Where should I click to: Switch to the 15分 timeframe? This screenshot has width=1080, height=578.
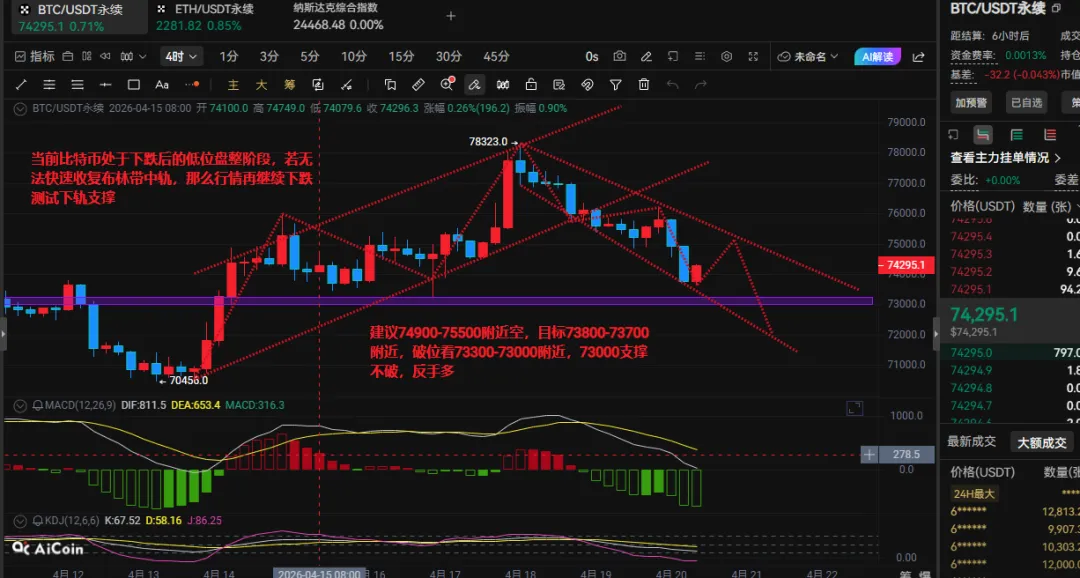401,56
